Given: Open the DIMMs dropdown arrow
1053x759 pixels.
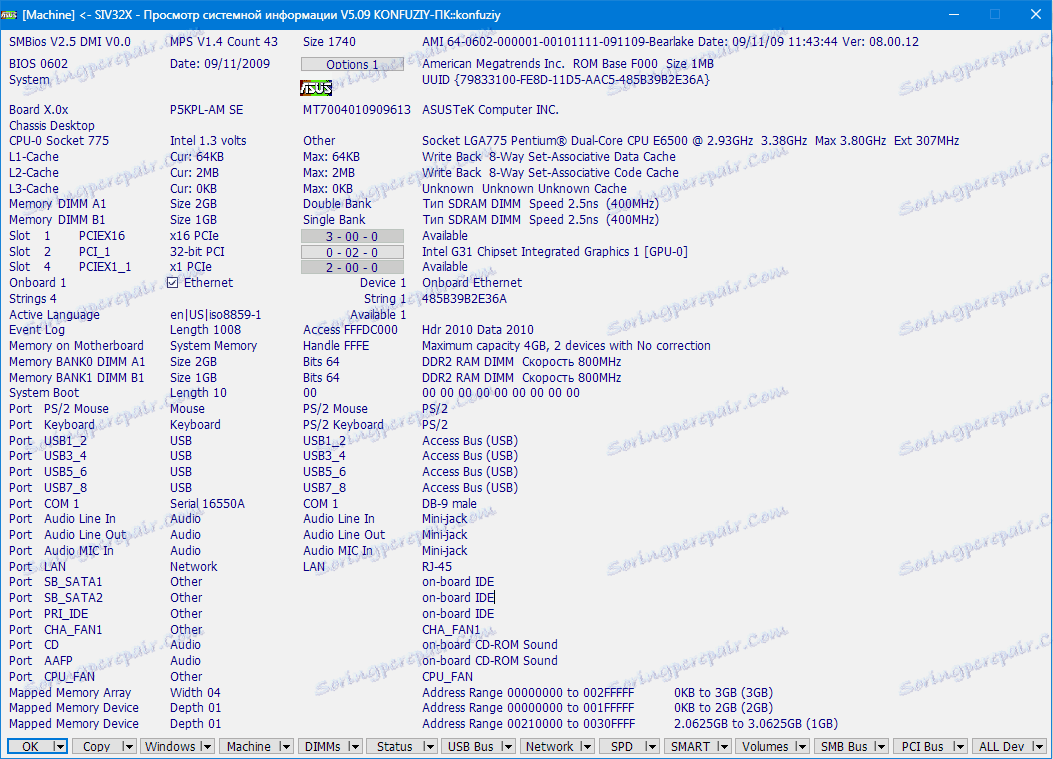Looking at the screenshot, I should [x=355, y=746].
